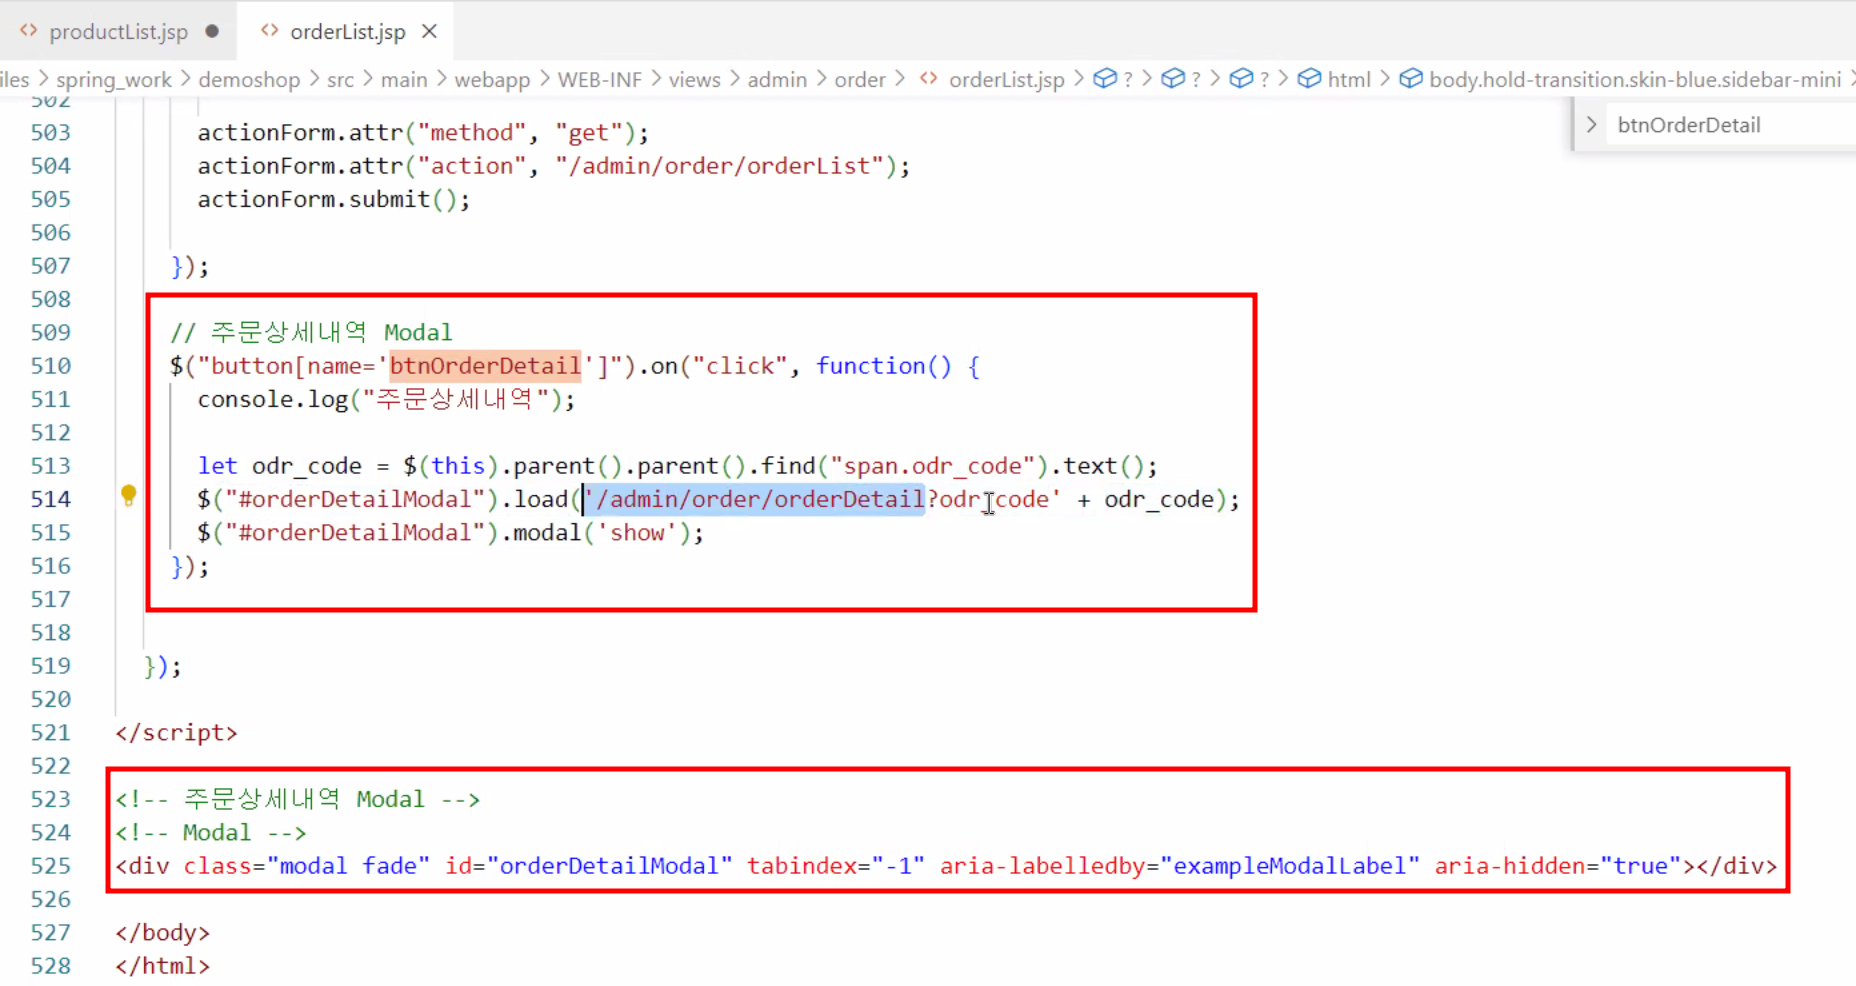Click class="modal fade" attribute on line 525
The height and width of the screenshot is (986, 1856).
[x=306, y=866]
